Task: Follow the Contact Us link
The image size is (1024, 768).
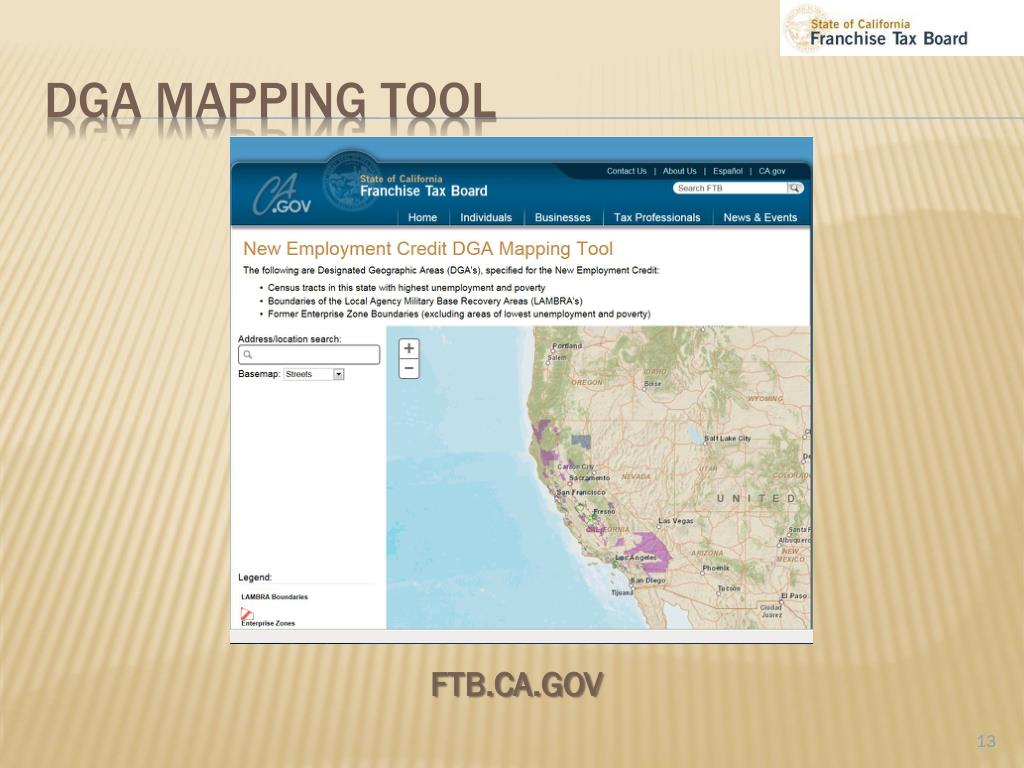Action: click(626, 171)
